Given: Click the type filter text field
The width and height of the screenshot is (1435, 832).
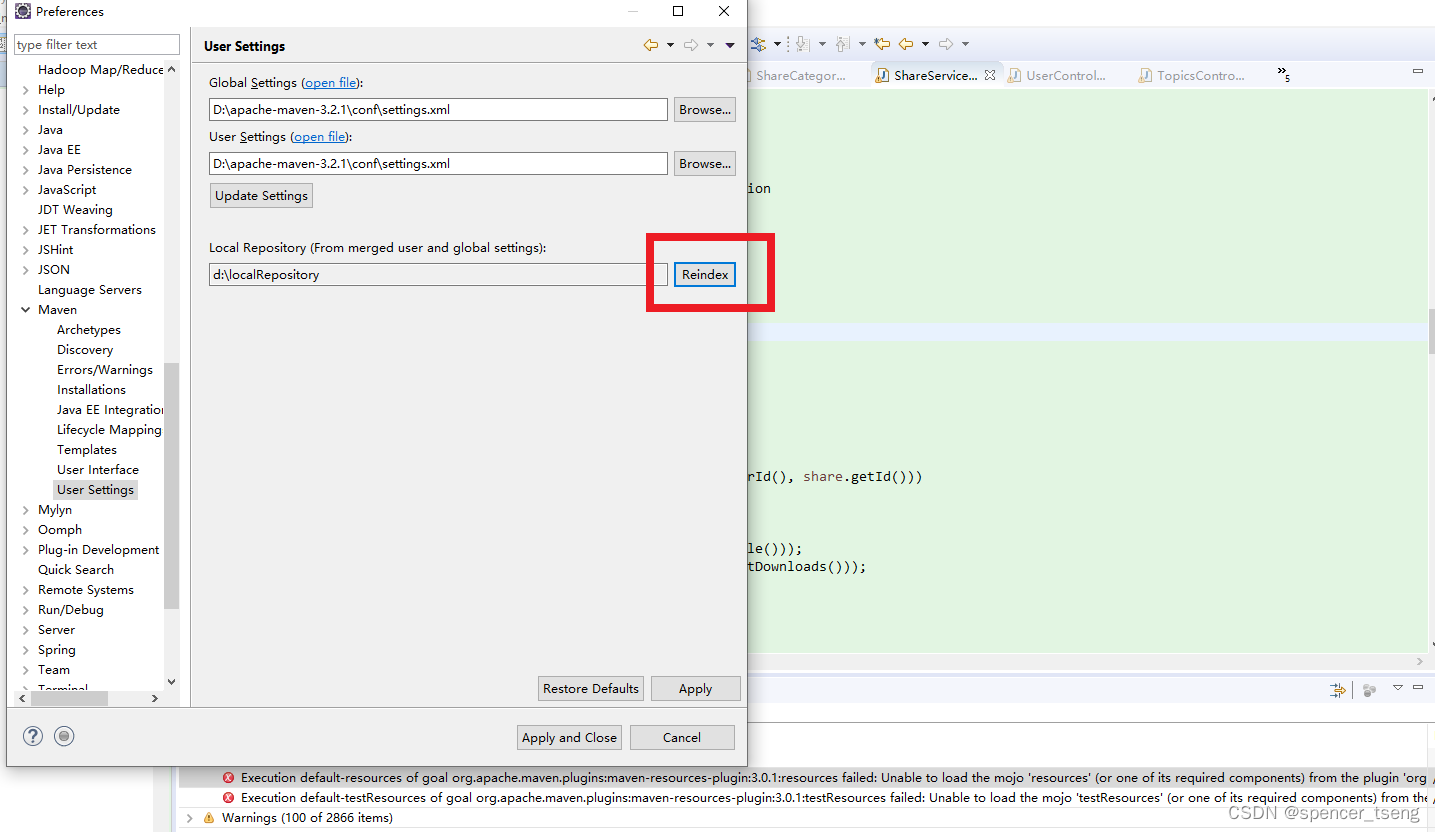Looking at the screenshot, I should (96, 44).
